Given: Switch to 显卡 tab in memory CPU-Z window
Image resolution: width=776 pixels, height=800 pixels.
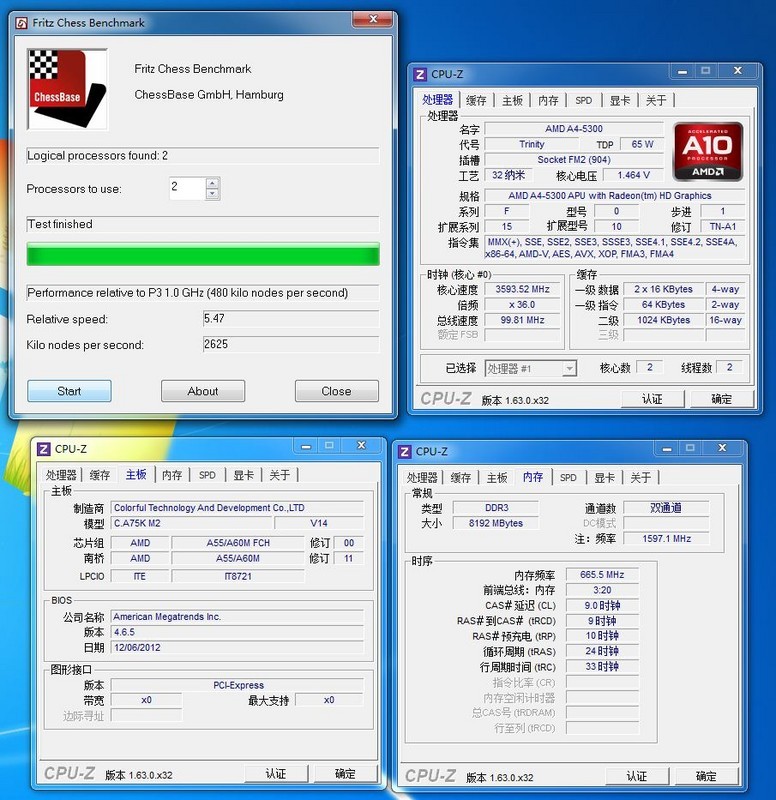Looking at the screenshot, I should [605, 478].
